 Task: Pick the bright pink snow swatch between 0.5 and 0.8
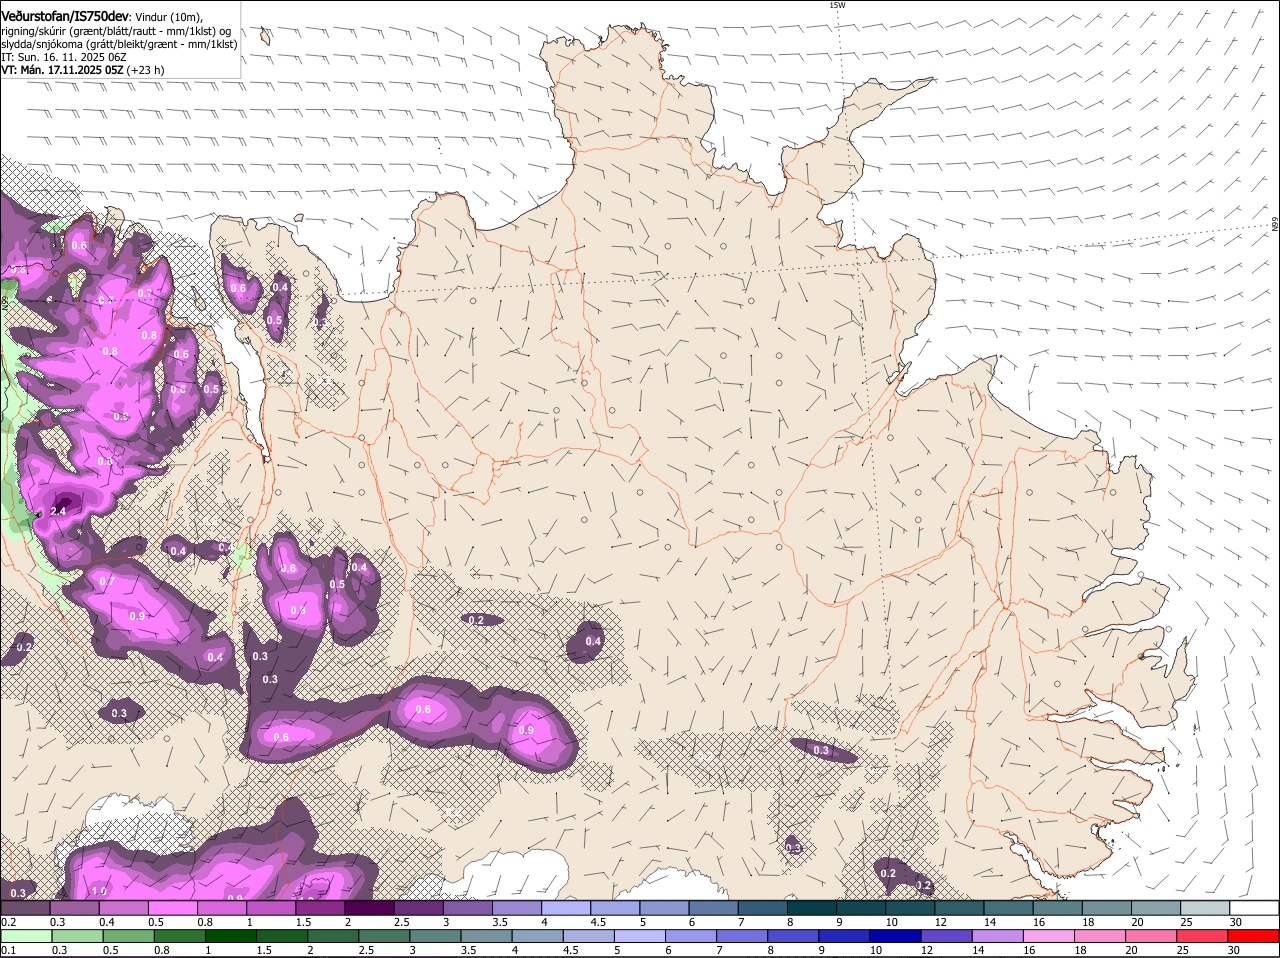pyautogui.click(x=173, y=908)
